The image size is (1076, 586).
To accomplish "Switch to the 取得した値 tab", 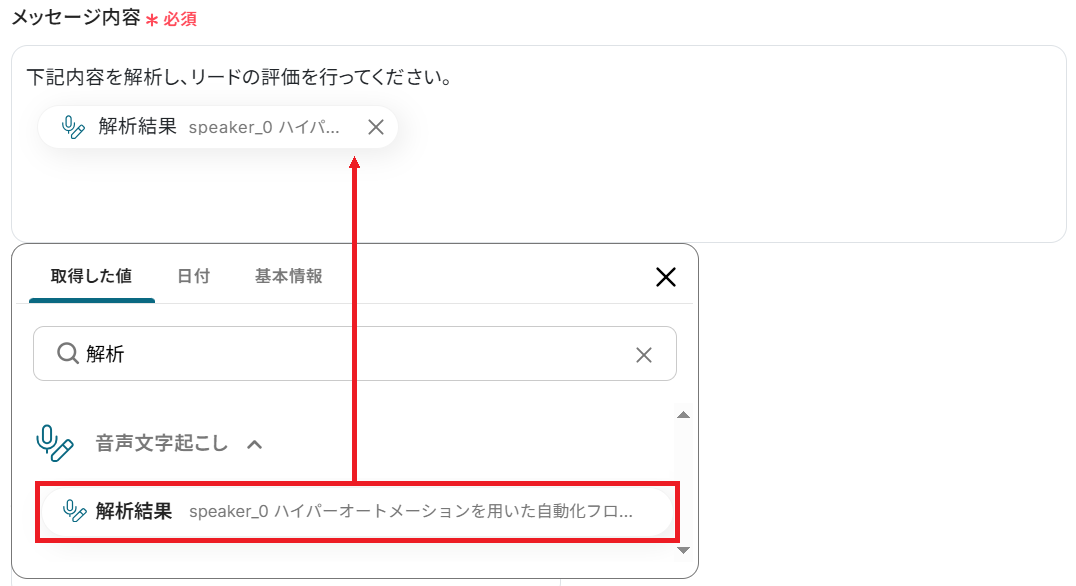I will pyautogui.click(x=91, y=276).
